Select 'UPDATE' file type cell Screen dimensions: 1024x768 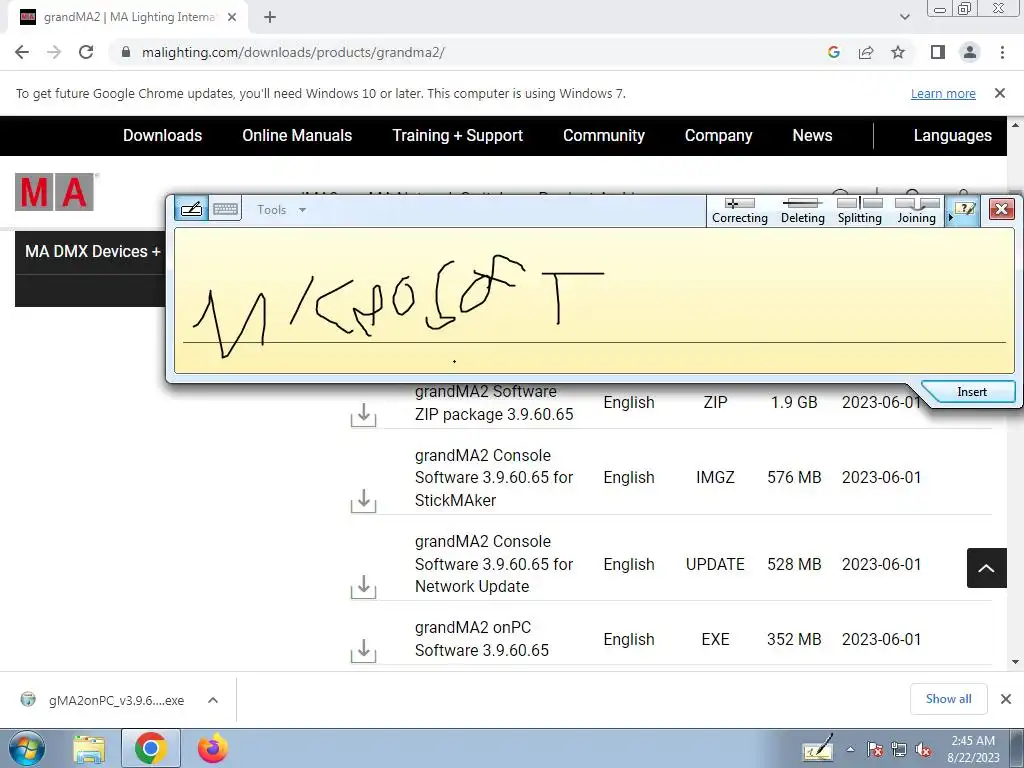tap(715, 564)
